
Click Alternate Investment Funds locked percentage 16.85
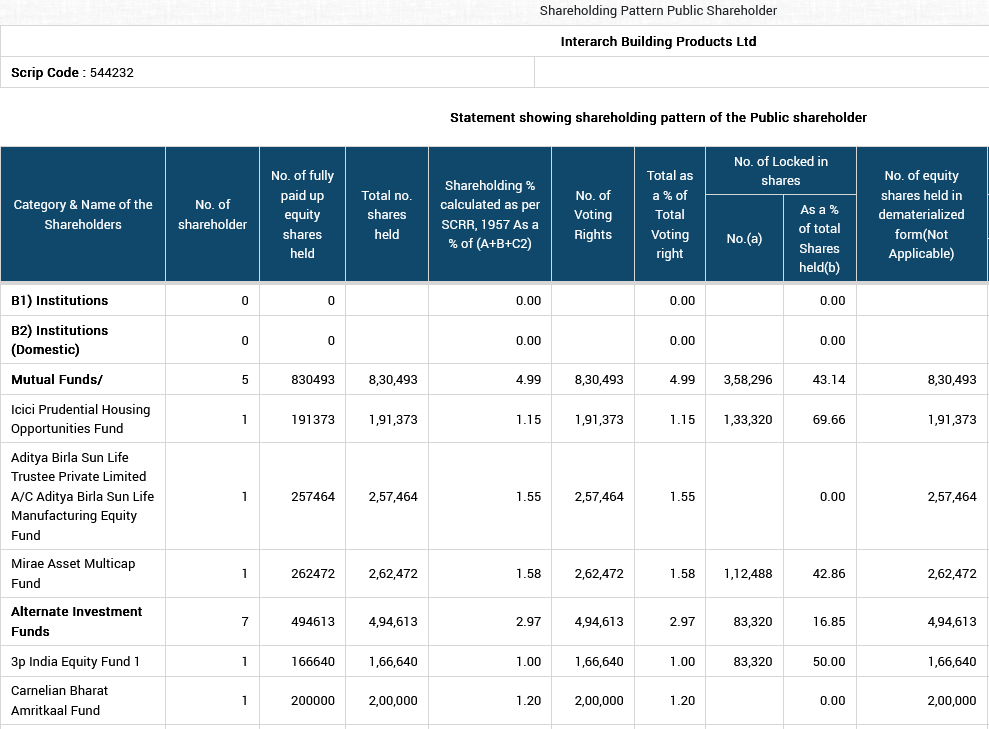829,622
